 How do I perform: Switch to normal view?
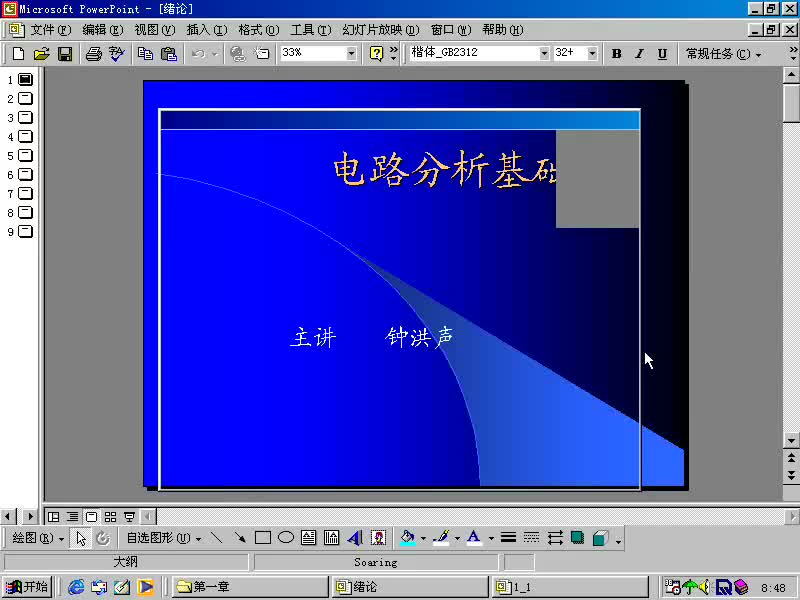(53, 517)
